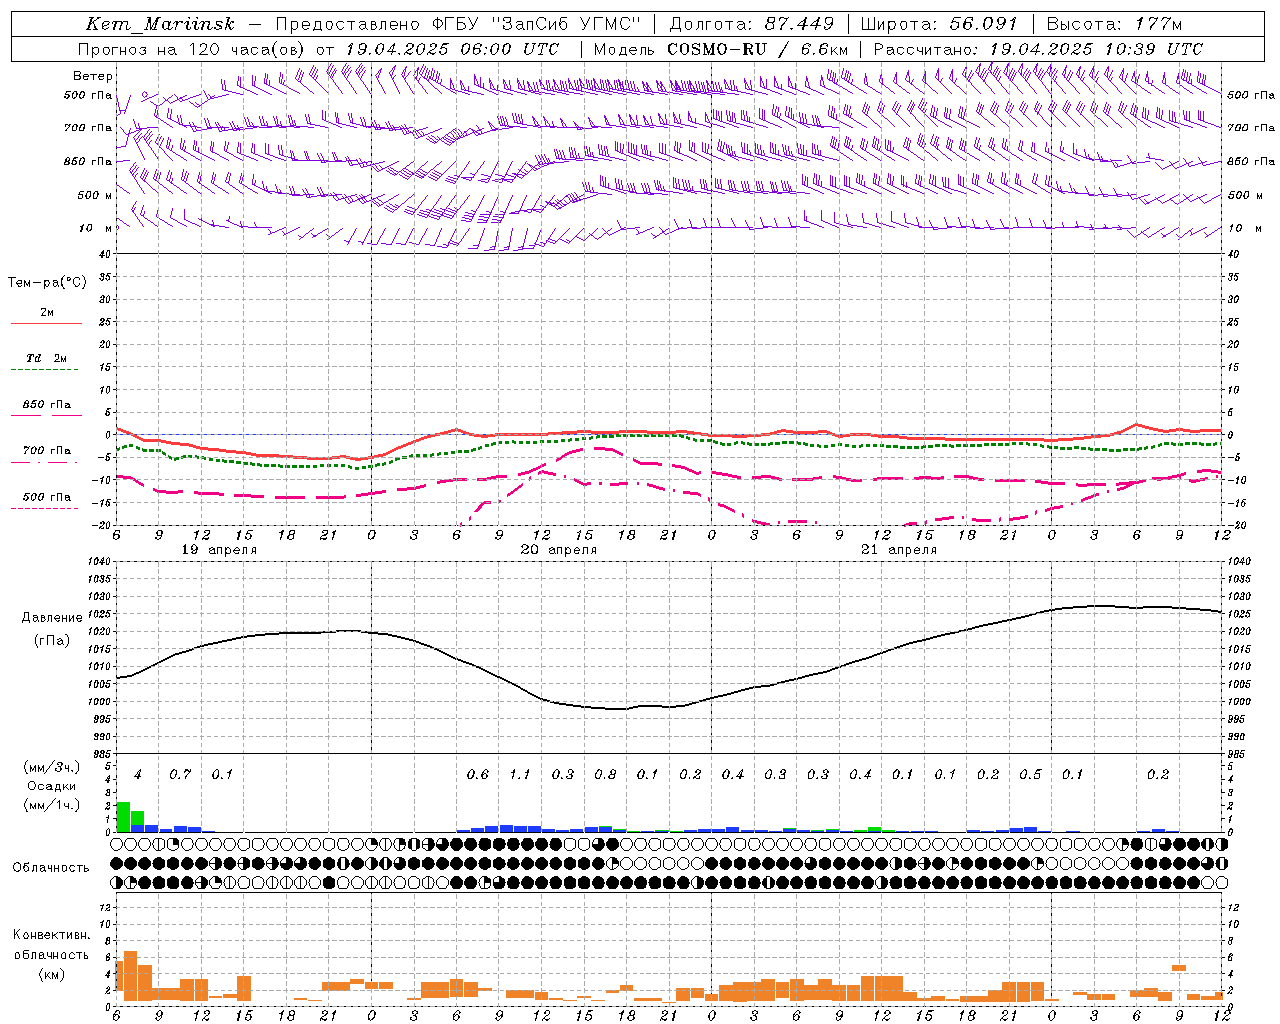The width and height of the screenshot is (1280, 1024).
Task: Click the "21 апреля" date label
Action: coord(899,550)
